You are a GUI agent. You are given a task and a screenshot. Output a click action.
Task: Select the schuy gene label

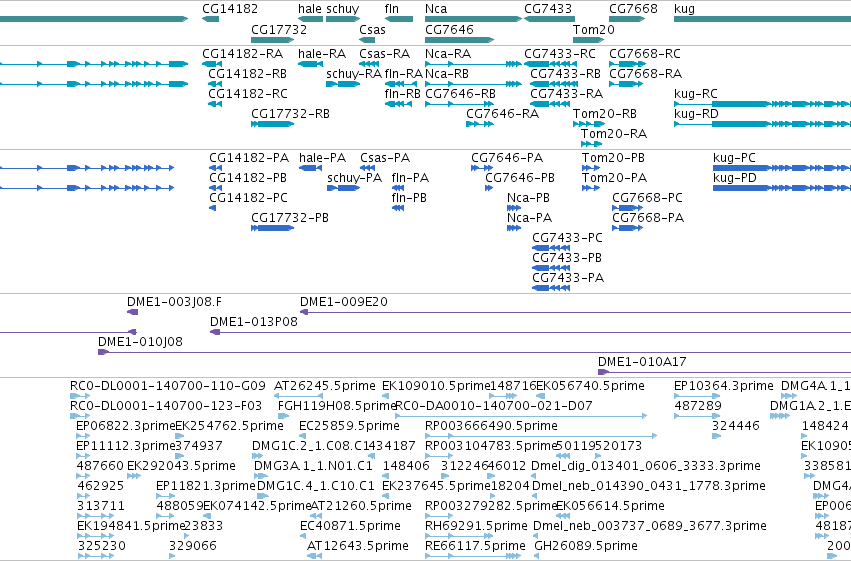click(342, 9)
